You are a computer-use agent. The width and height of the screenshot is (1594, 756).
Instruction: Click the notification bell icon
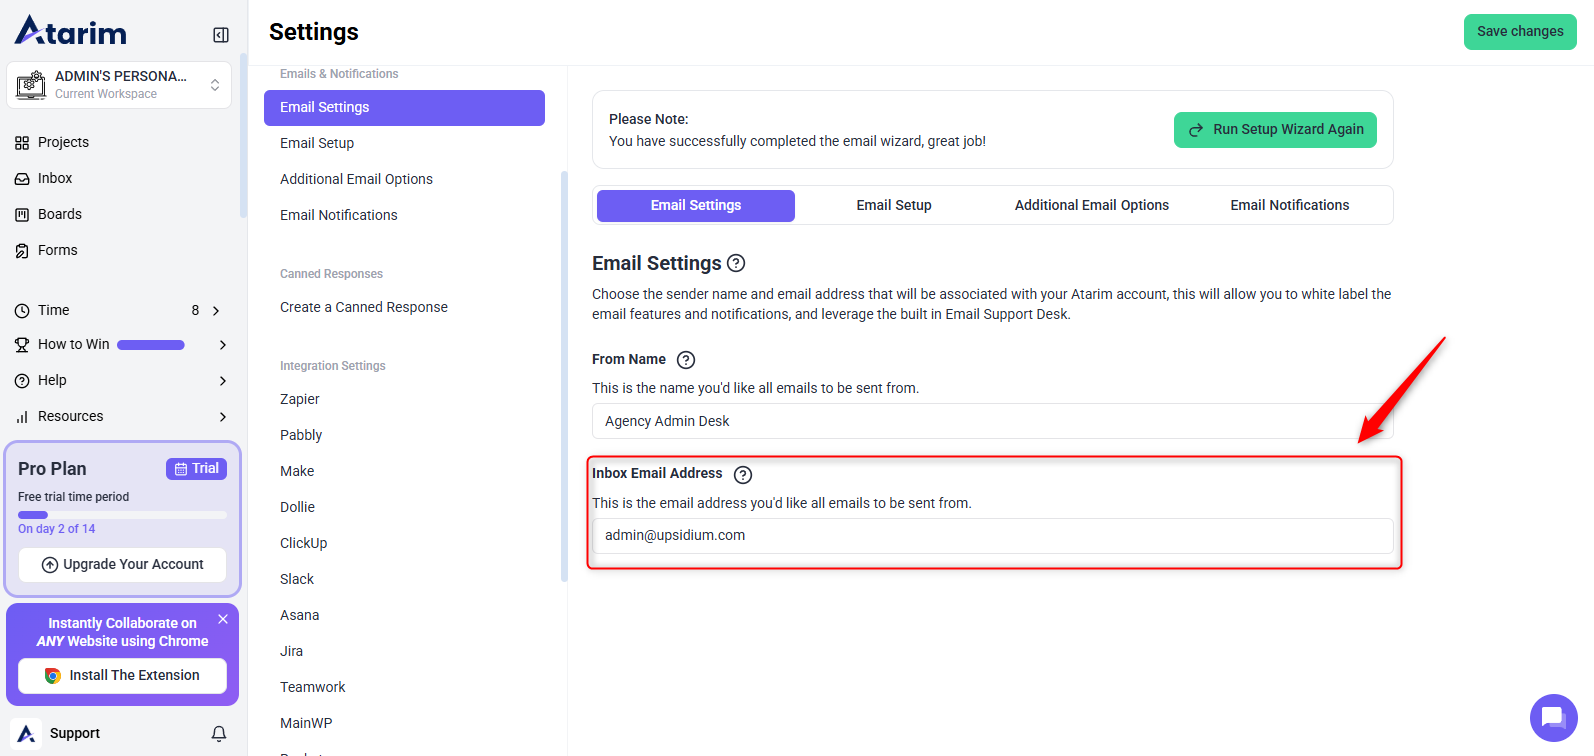pyautogui.click(x=219, y=734)
